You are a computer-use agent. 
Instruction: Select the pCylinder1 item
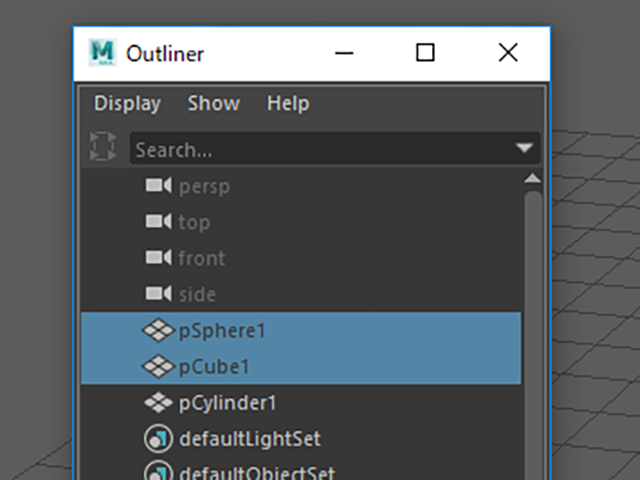tap(301, 402)
